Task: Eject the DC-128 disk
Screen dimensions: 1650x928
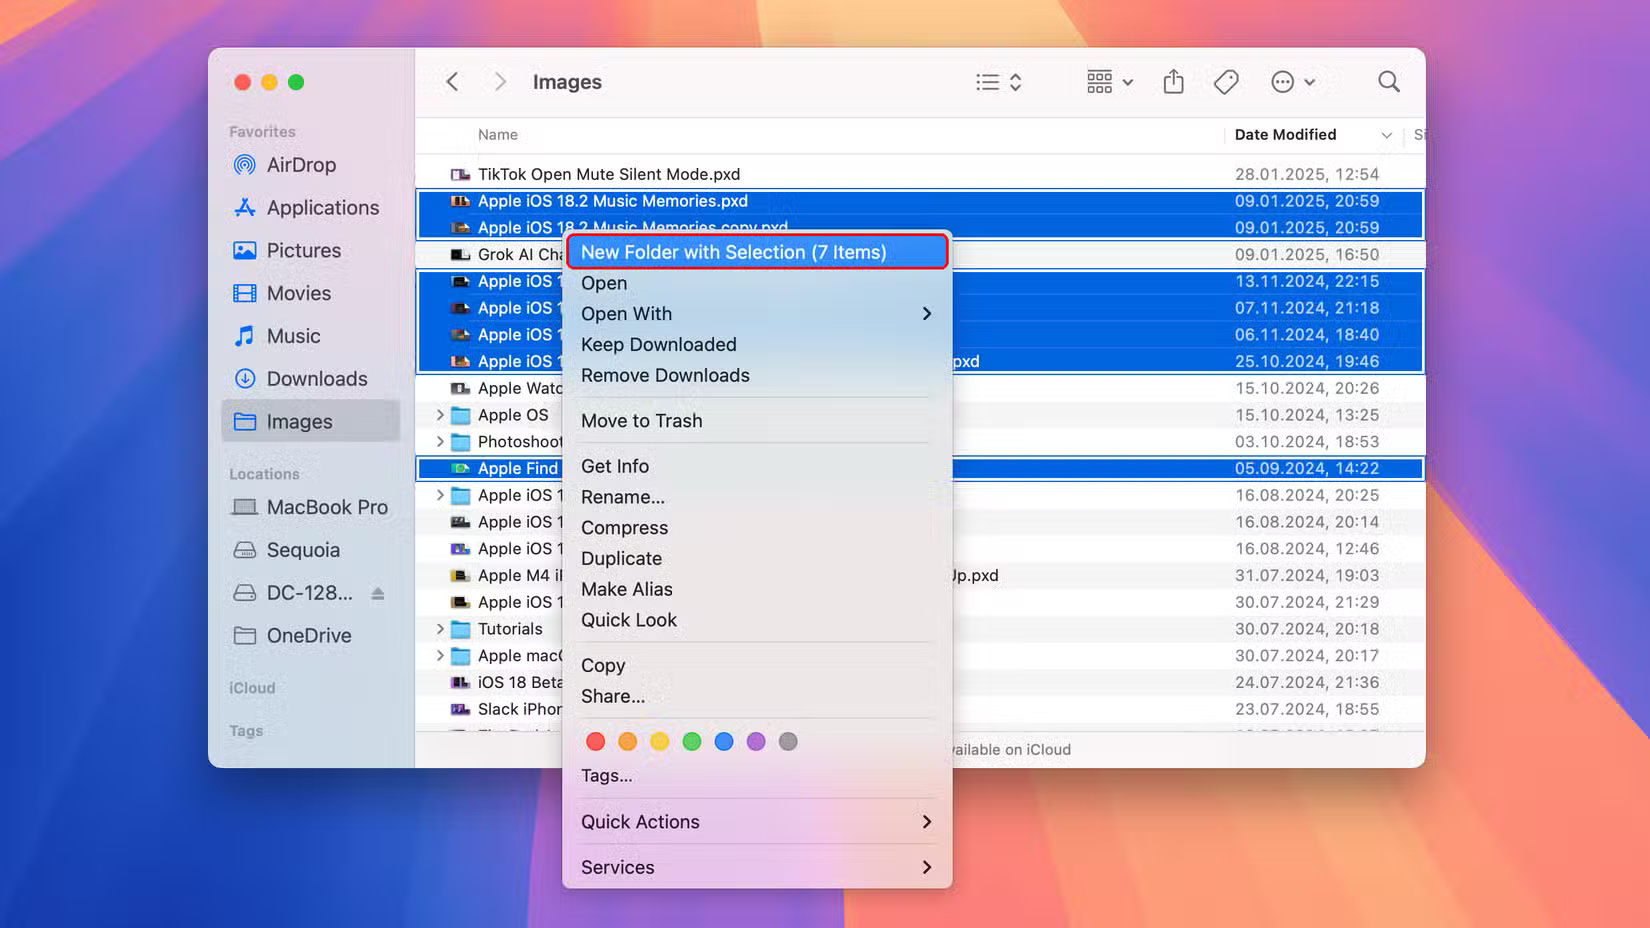Action: [378, 592]
